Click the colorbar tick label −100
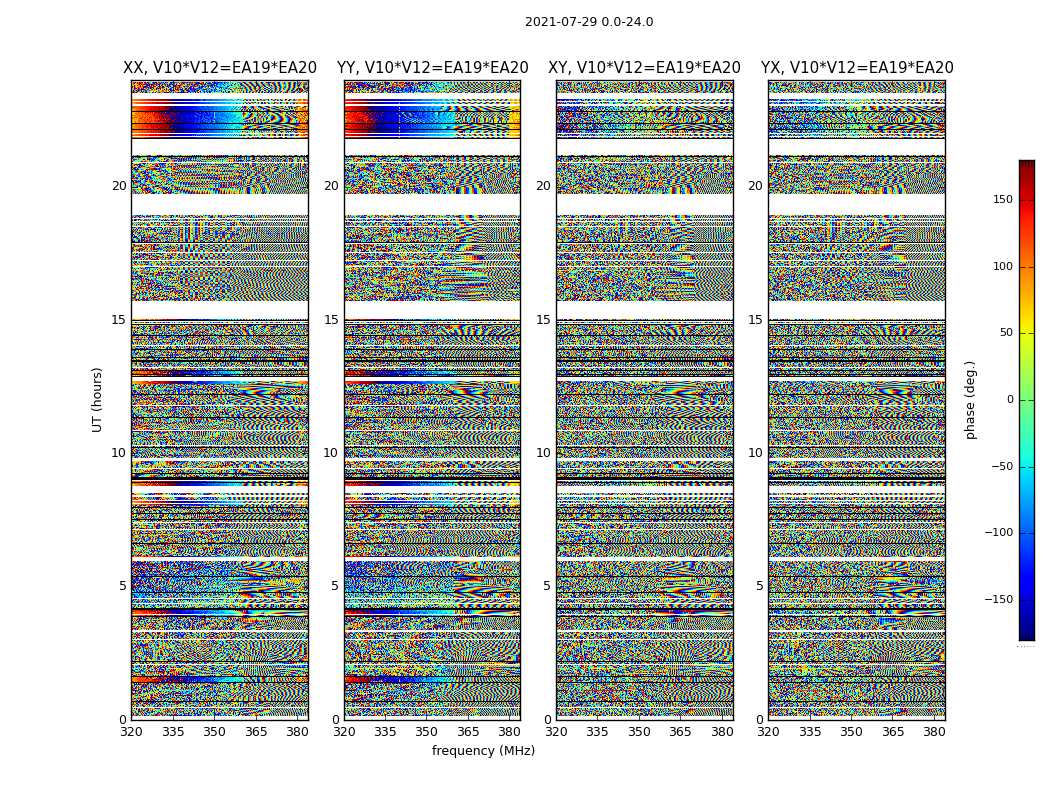The image size is (1050, 800). tap(999, 533)
